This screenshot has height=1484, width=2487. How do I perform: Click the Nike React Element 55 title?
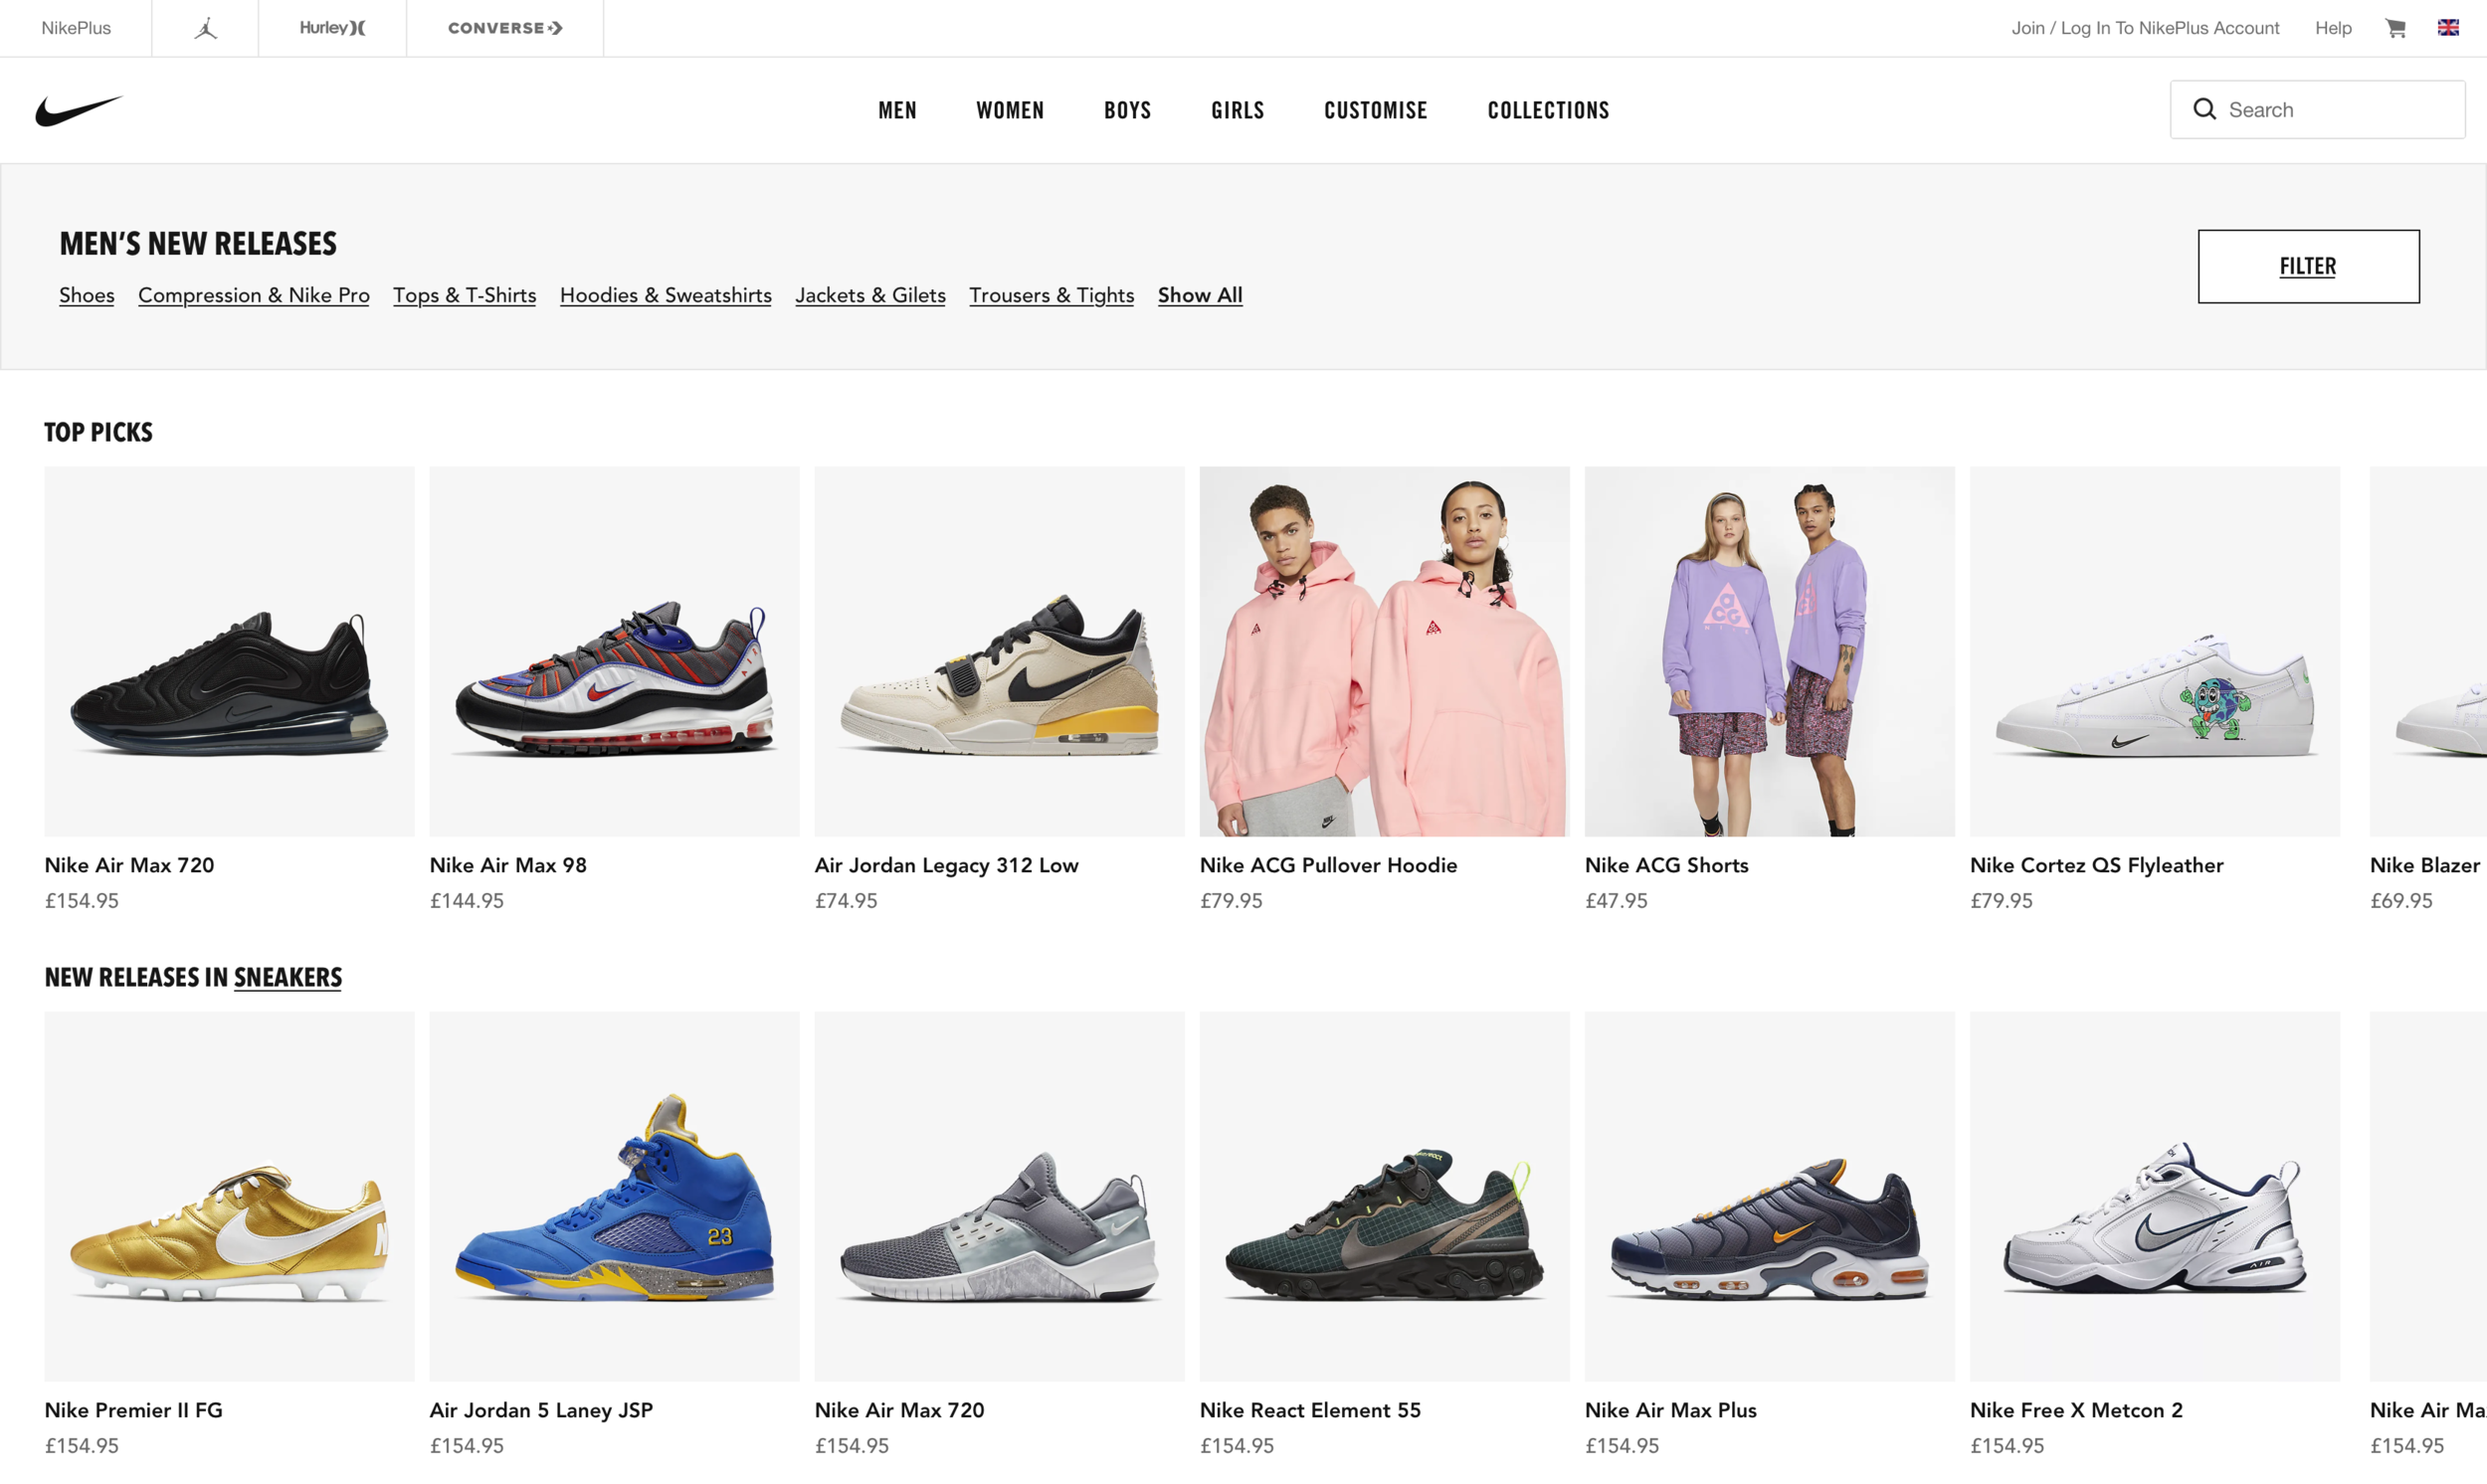[x=1310, y=1410]
